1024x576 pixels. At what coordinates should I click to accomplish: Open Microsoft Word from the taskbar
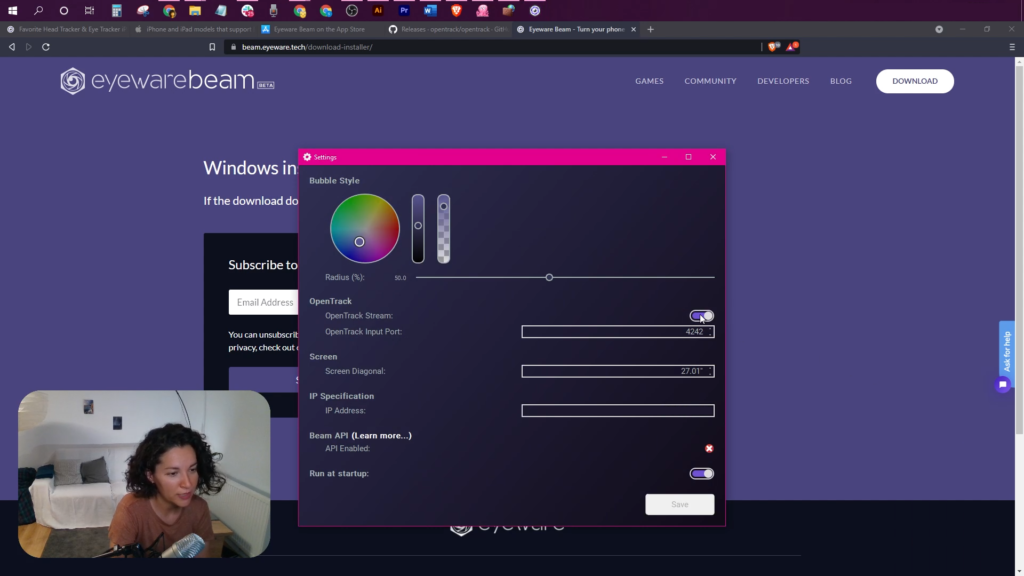[430, 10]
